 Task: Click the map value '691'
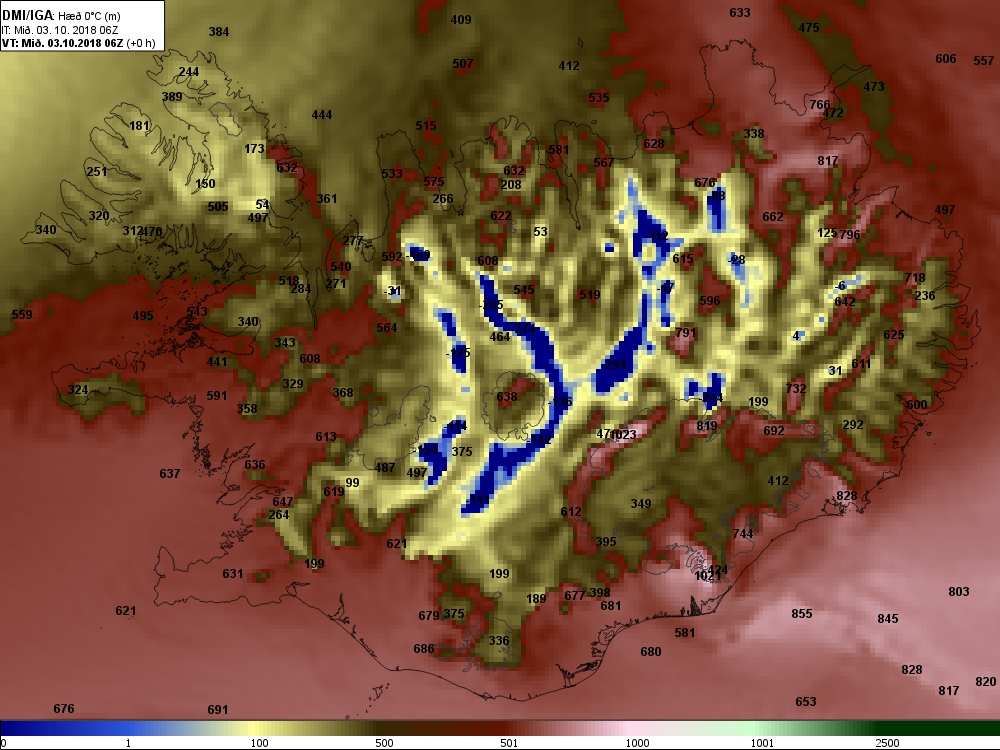(x=217, y=710)
